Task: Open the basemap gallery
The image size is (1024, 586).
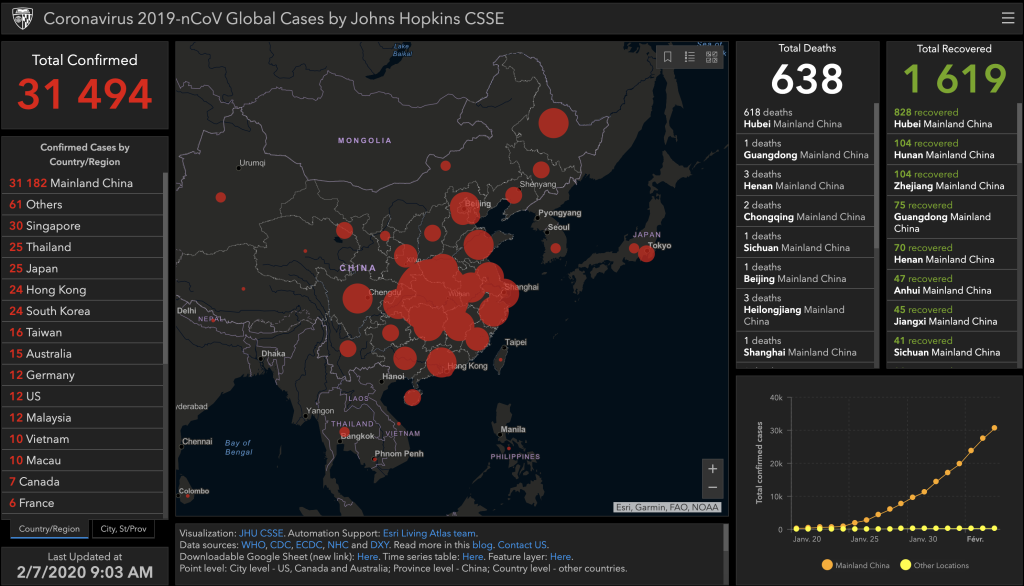Action: pyautogui.click(x=711, y=57)
